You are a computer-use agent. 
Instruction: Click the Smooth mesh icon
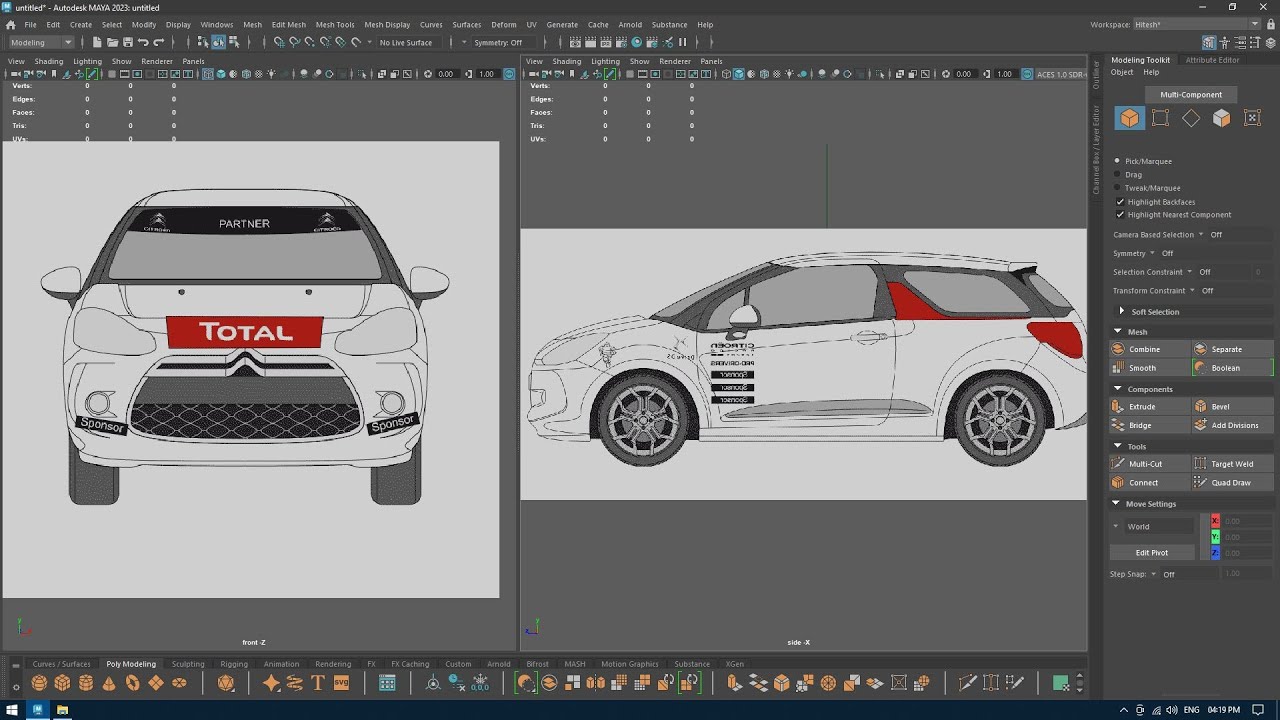(1118, 368)
